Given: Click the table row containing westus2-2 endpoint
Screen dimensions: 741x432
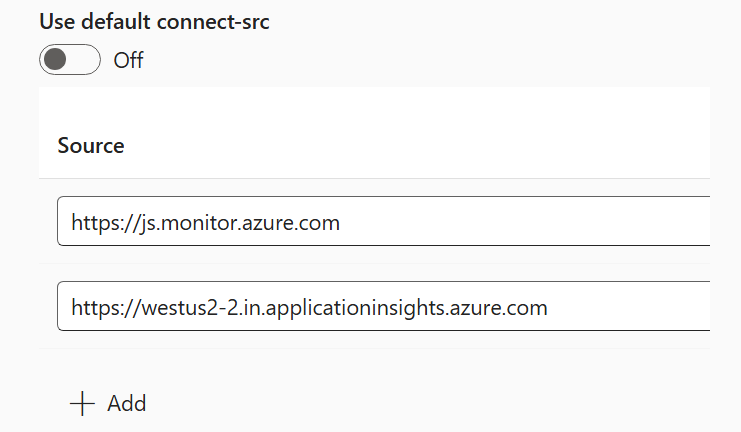Looking at the screenshot, I should pos(48,307).
